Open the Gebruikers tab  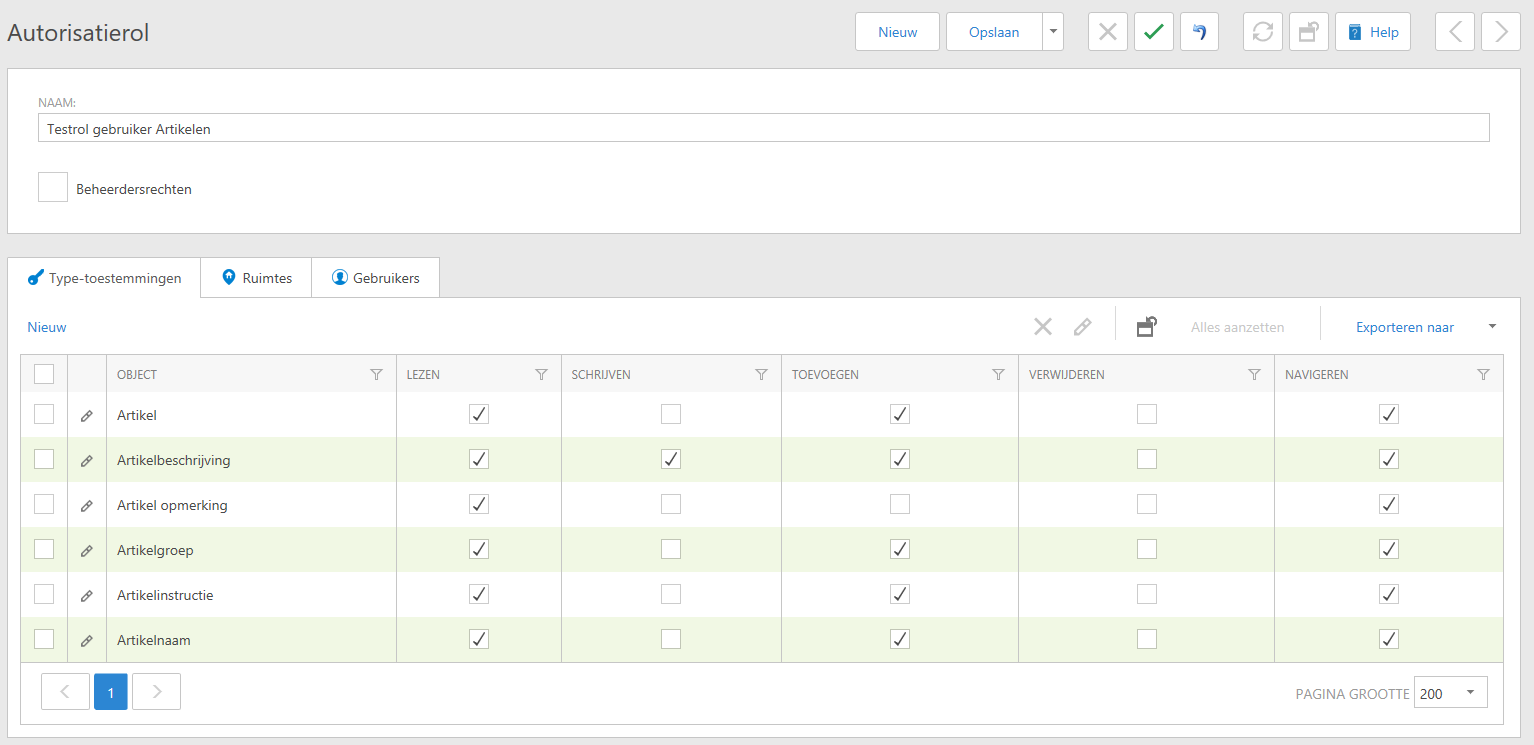point(375,278)
